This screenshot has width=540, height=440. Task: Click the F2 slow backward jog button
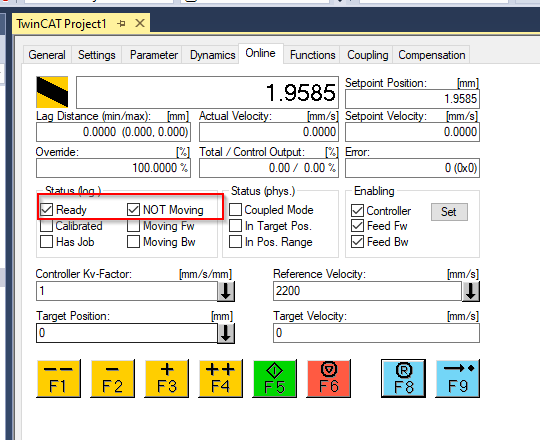[113, 378]
